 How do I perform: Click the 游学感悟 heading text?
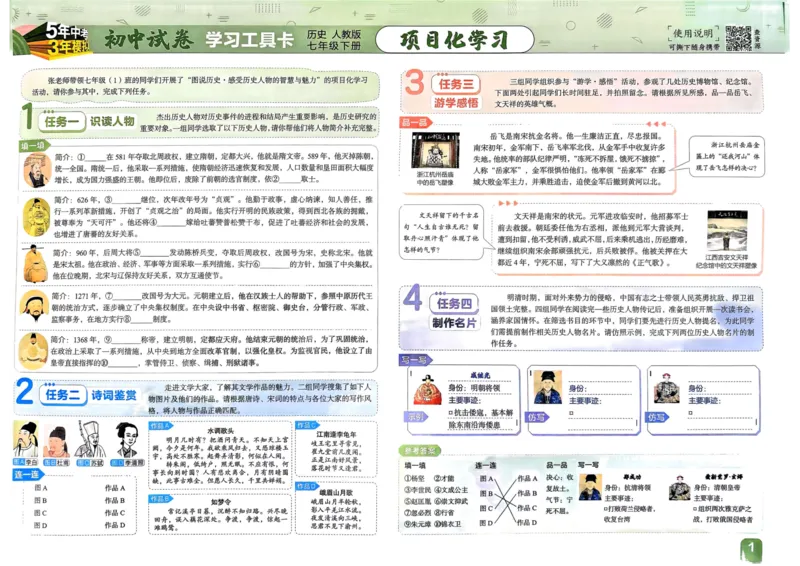pyautogui.click(x=456, y=103)
